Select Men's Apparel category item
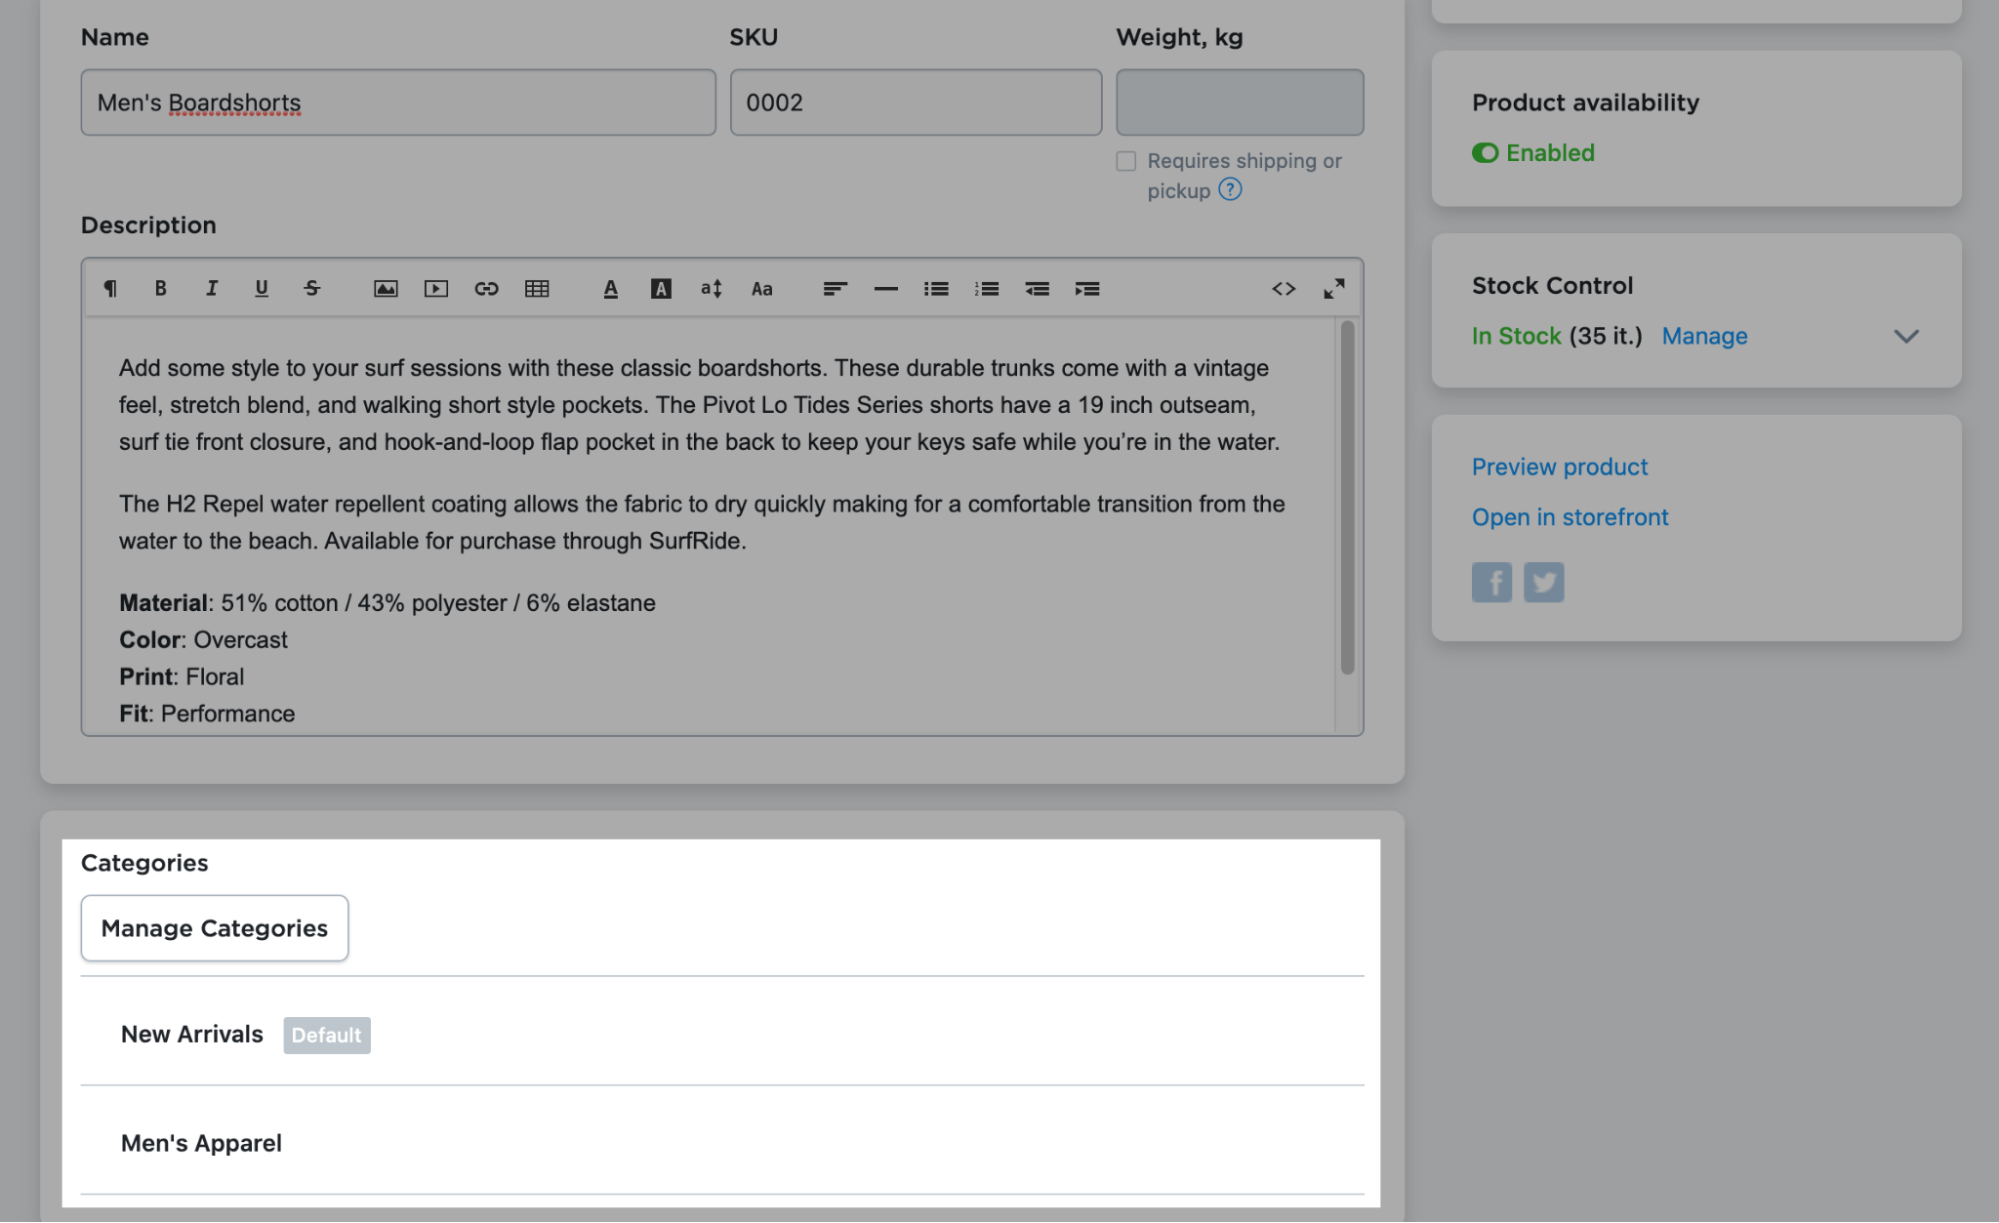This screenshot has height=1223, width=1999. point(201,1142)
